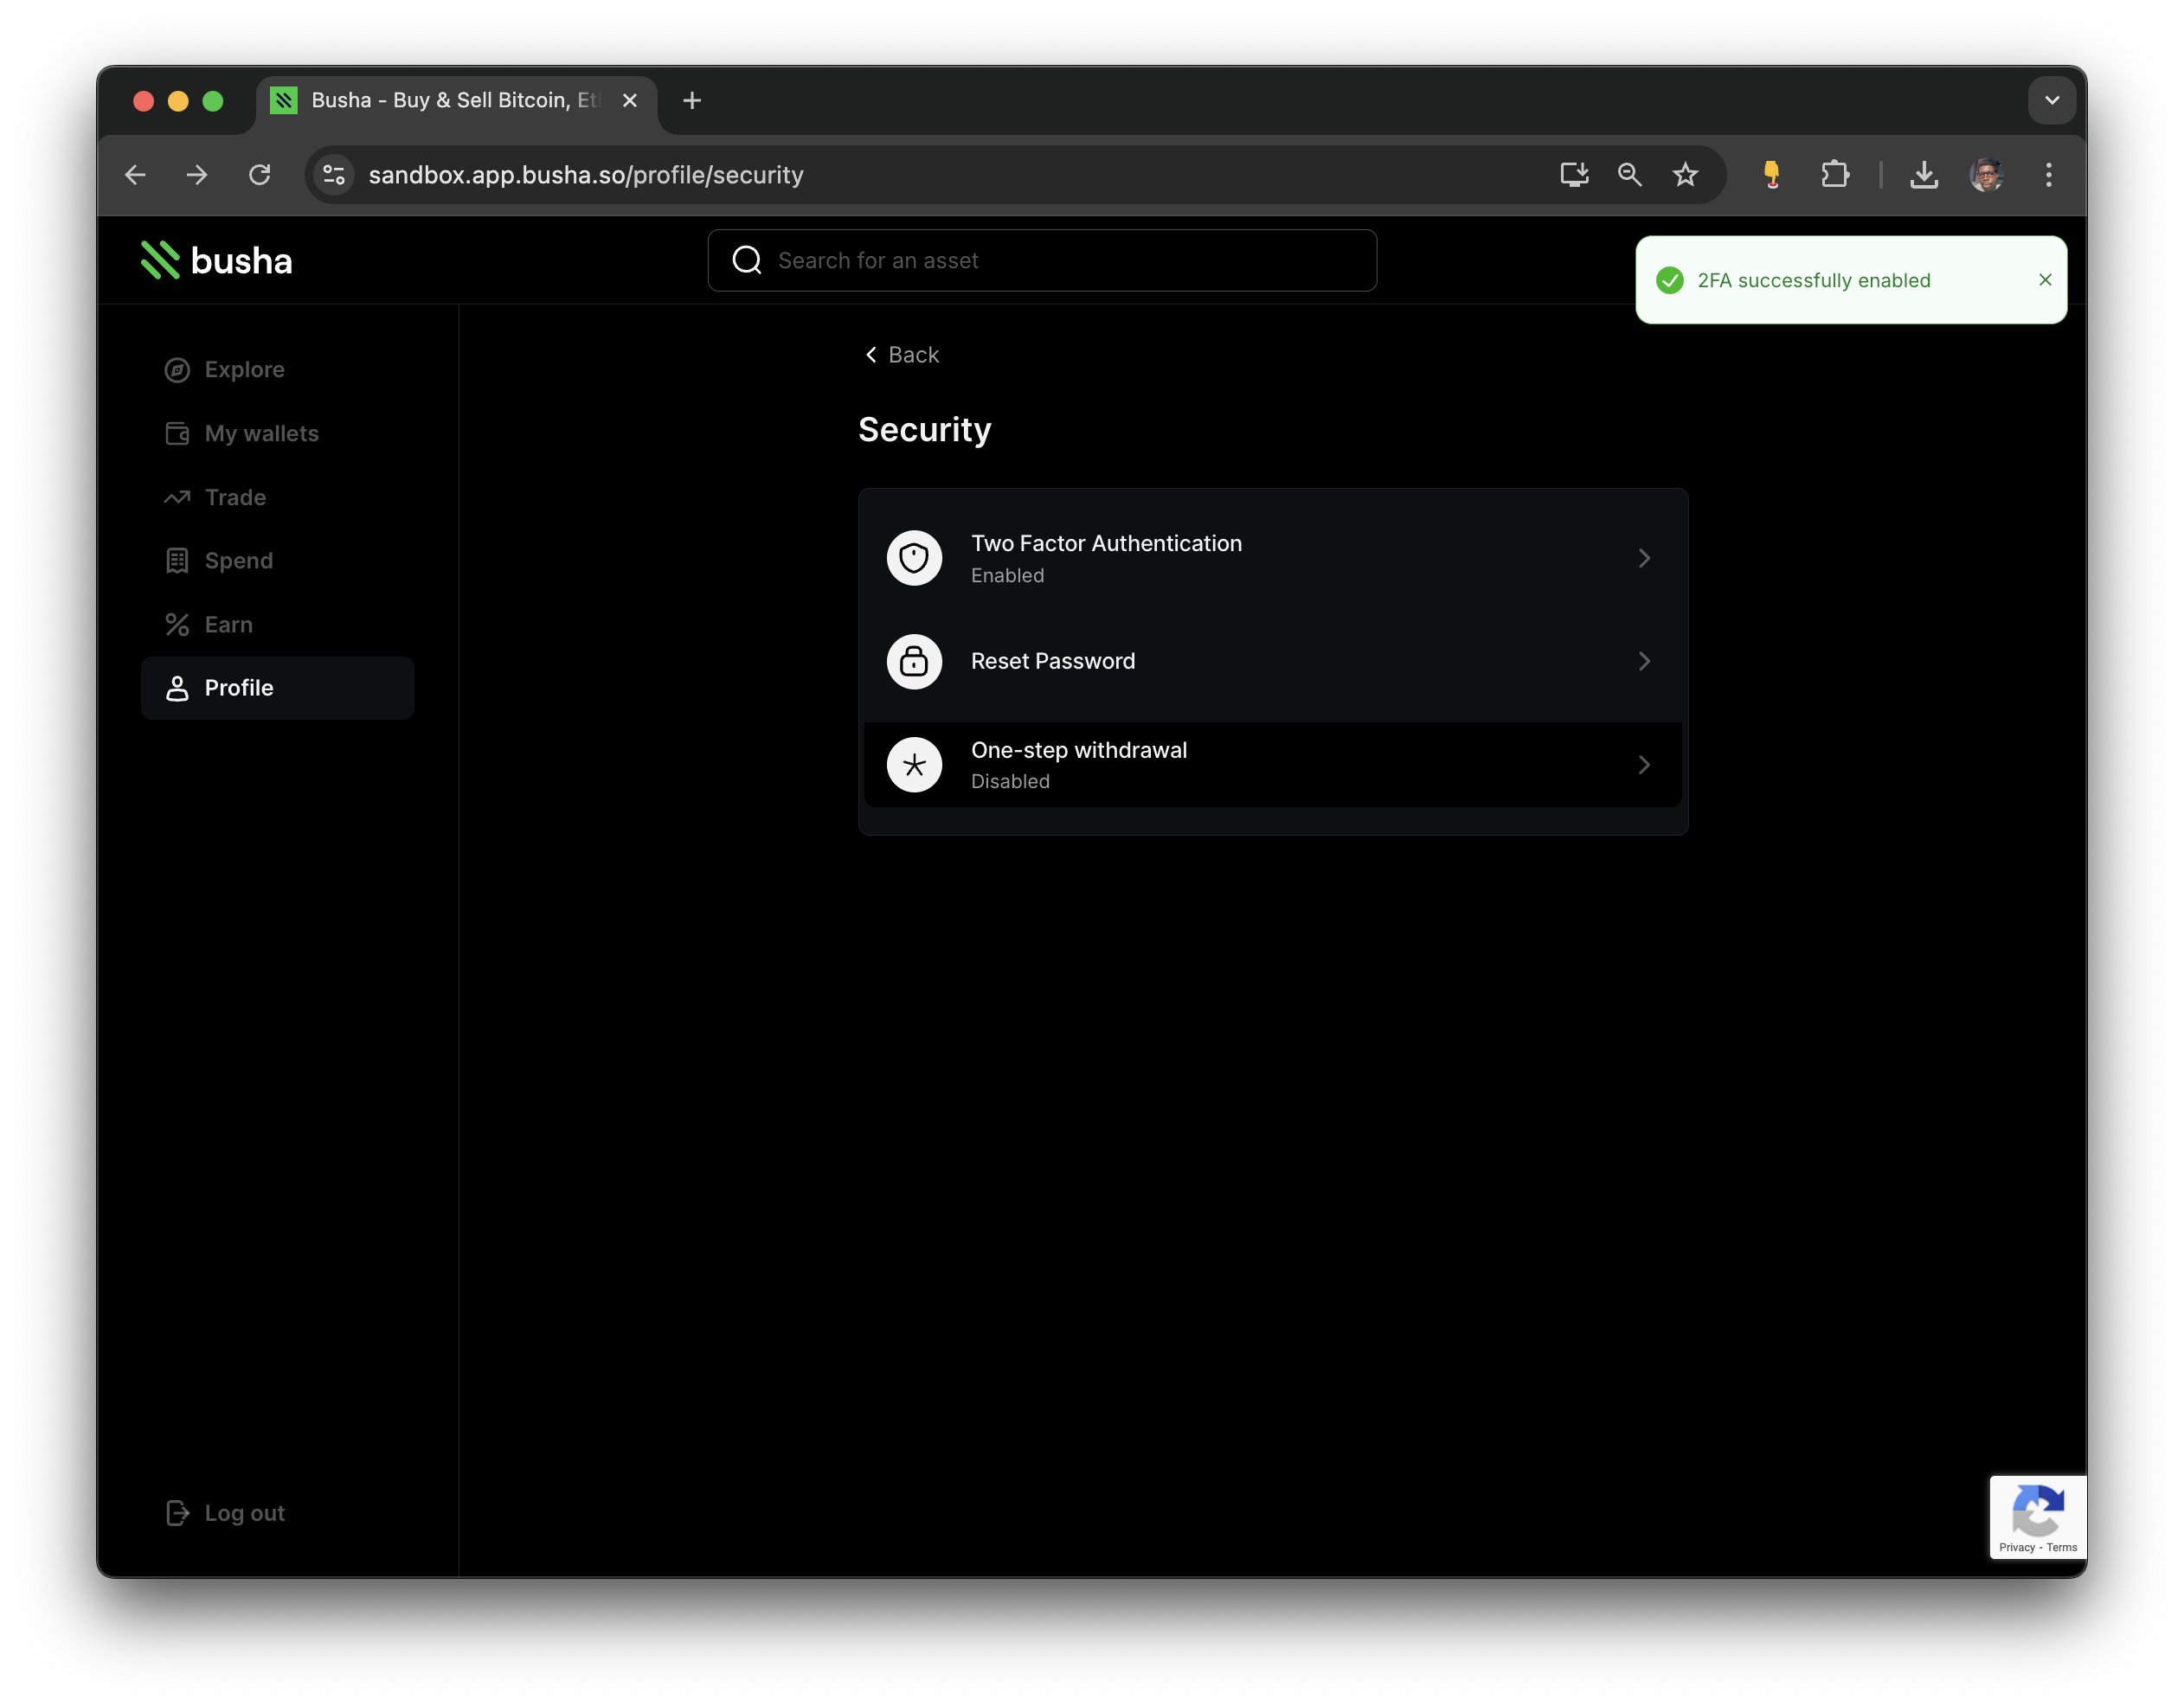Bookmark this page with star icon

(x=1685, y=175)
